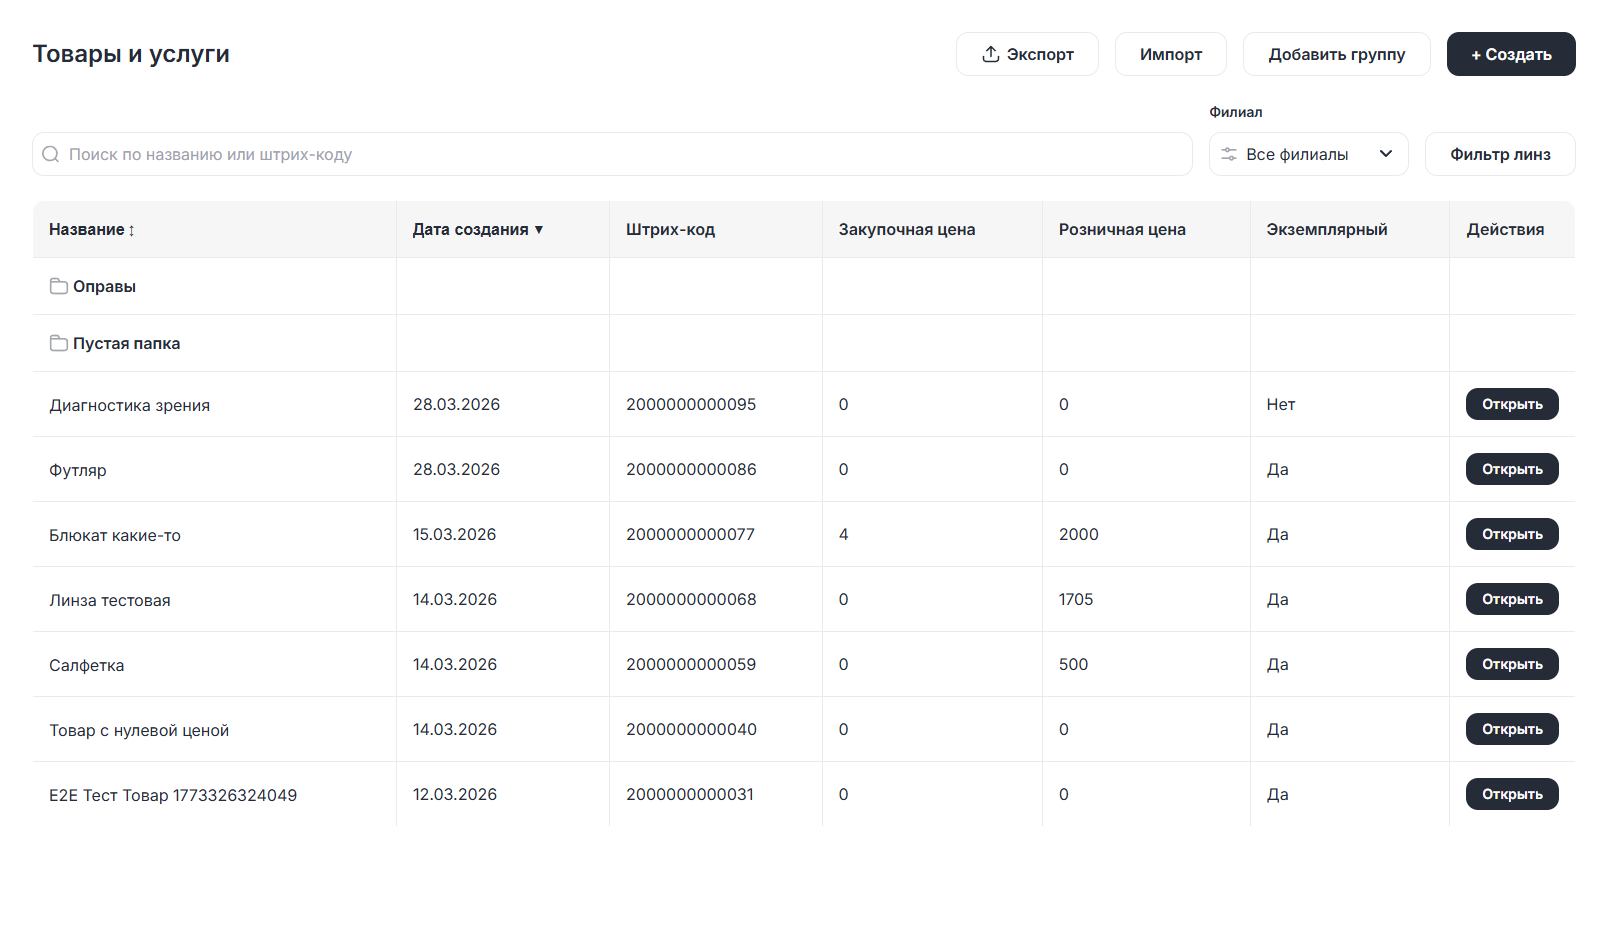Screen dimensions: 1608x945
Task: Click the folder icon beside Пустая папка
Action: coord(59,343)
